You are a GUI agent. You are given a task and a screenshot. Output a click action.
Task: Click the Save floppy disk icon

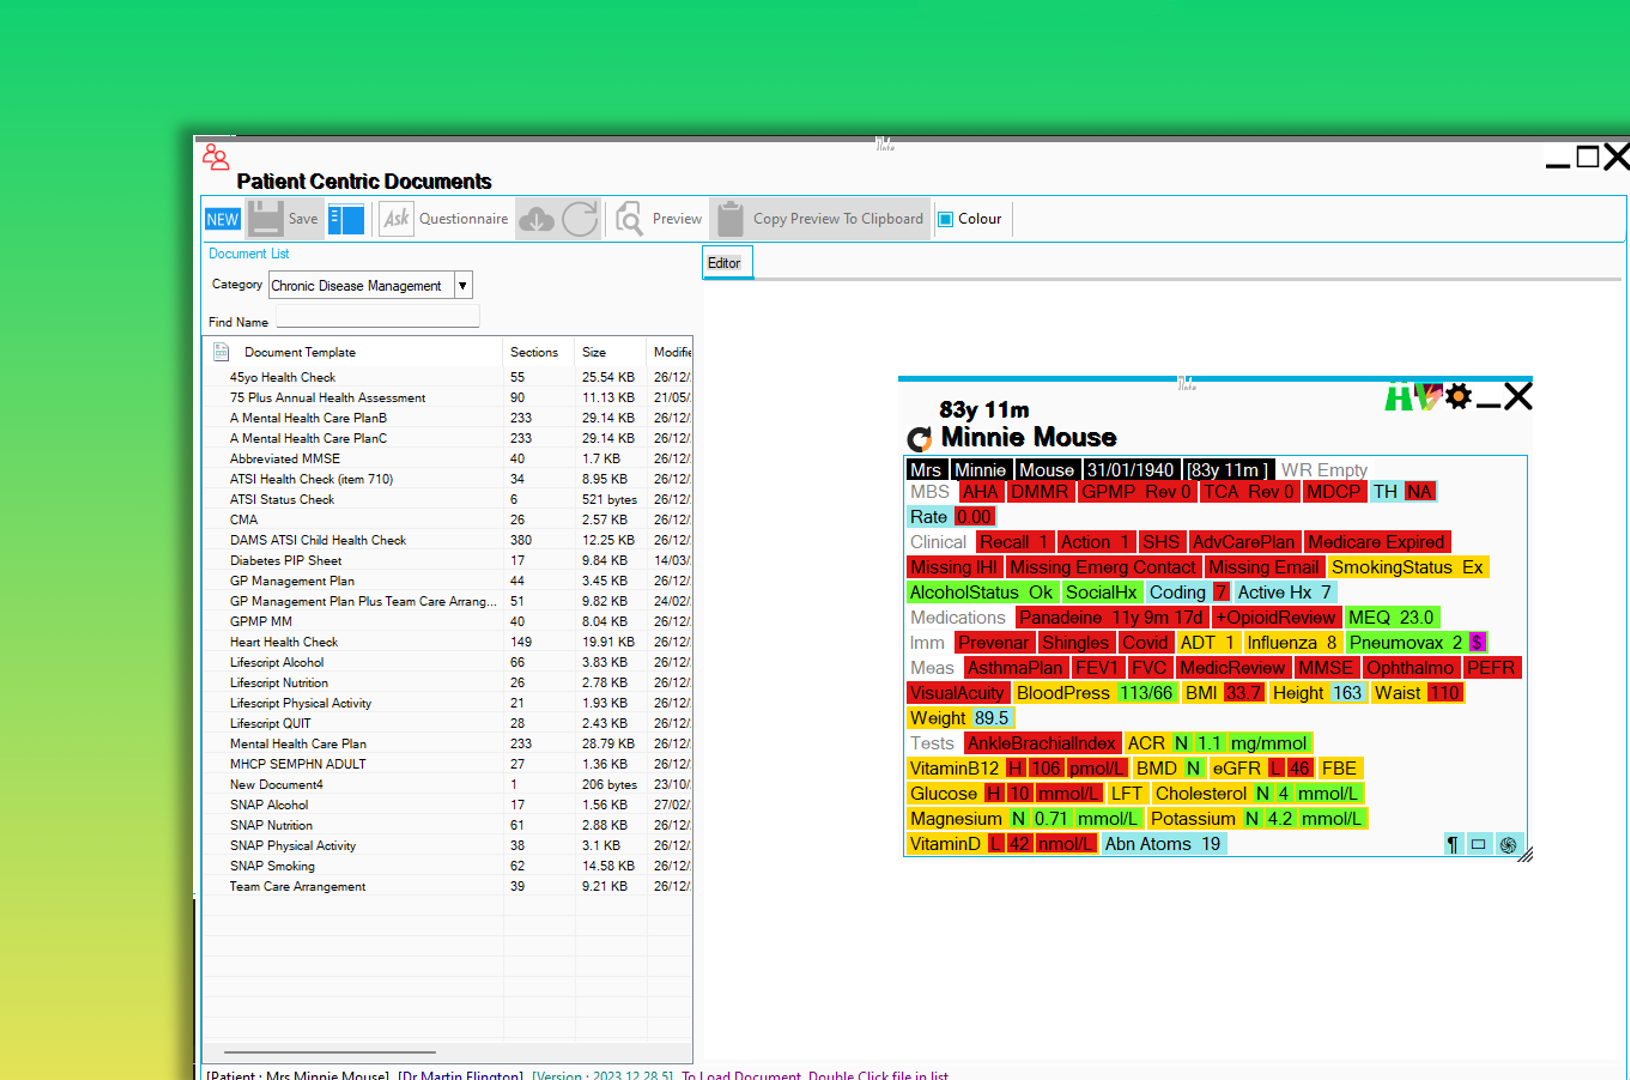pos(266,219)
